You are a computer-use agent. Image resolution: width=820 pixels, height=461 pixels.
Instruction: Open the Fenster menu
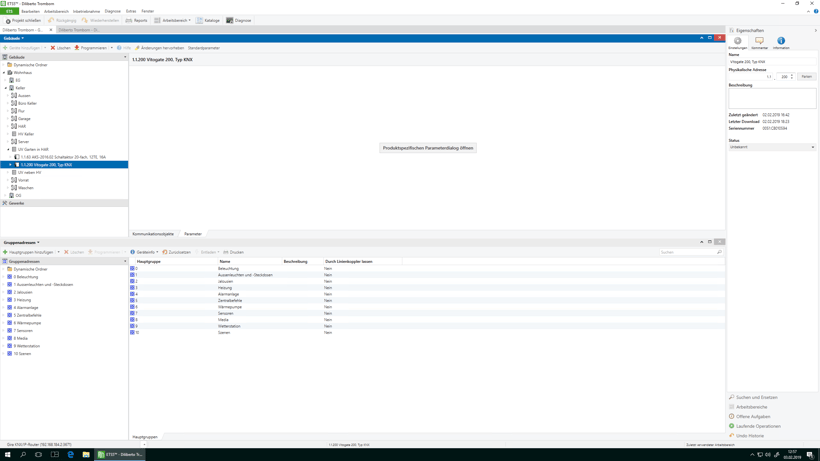click(147, 11)
